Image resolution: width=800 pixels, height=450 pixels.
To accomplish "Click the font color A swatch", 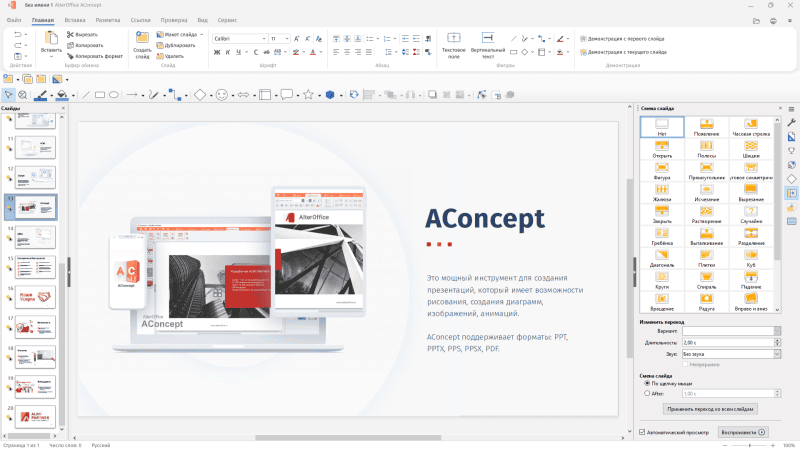I will pos(313,52).
